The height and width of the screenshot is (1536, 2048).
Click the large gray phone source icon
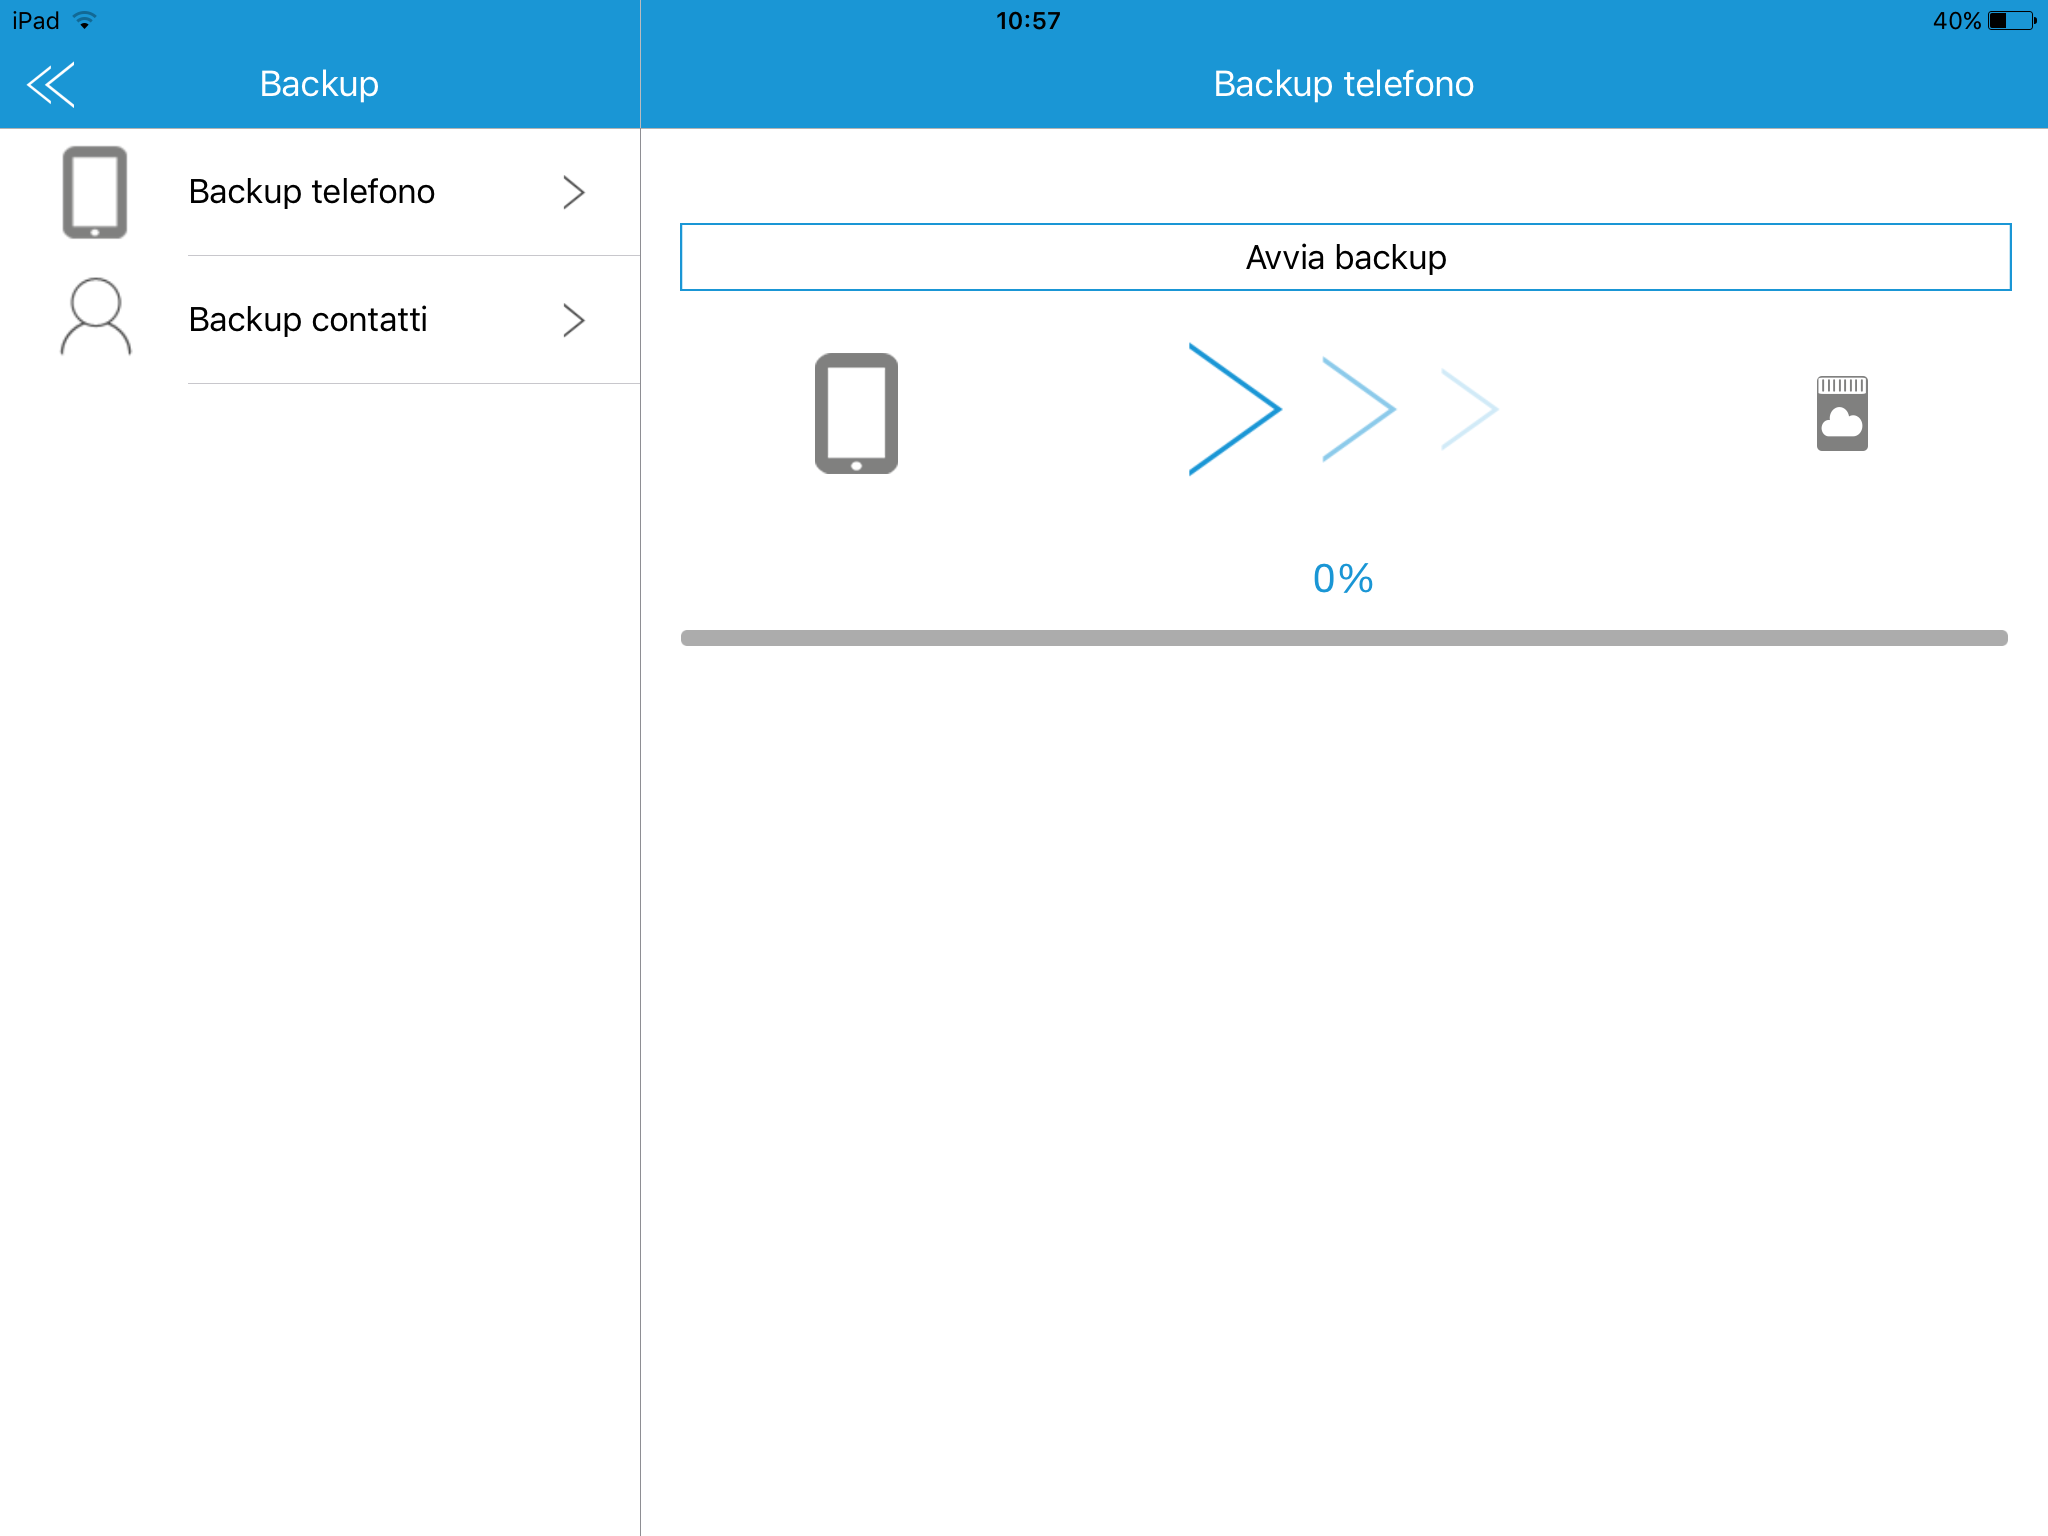[x=856, y=413]
